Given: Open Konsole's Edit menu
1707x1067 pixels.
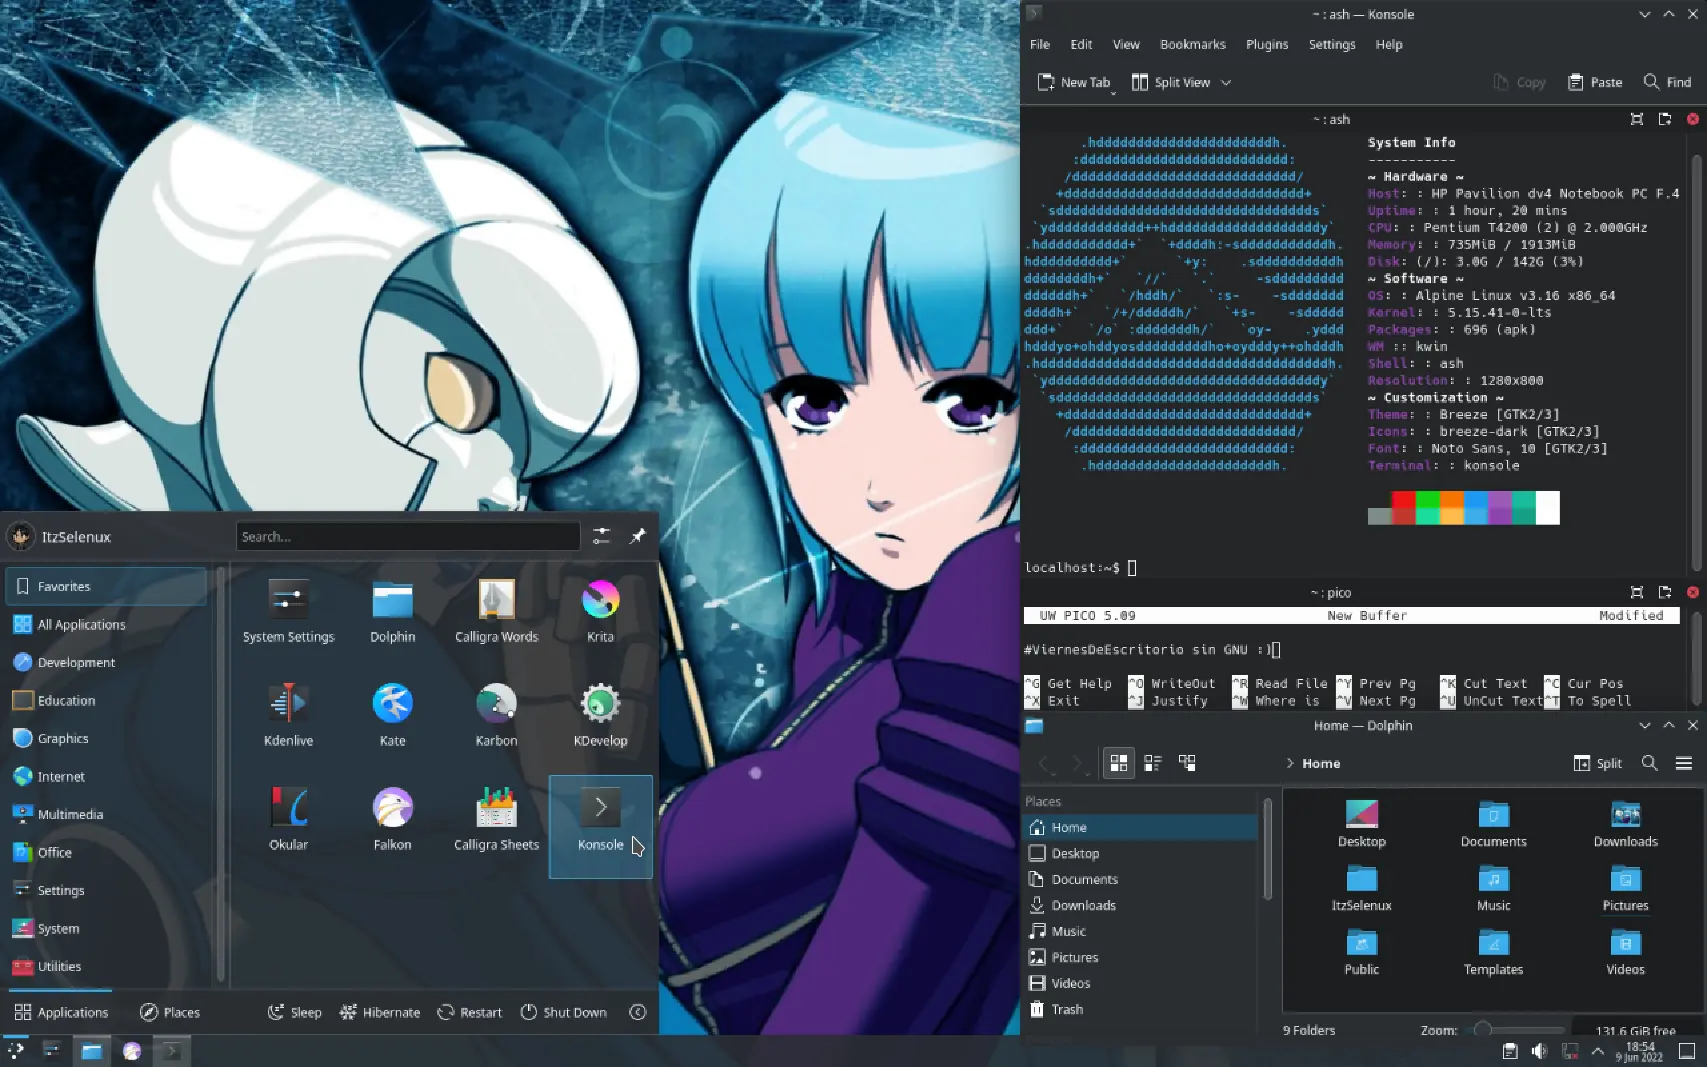Looking at the screenshot, I should coord(1081,44).
